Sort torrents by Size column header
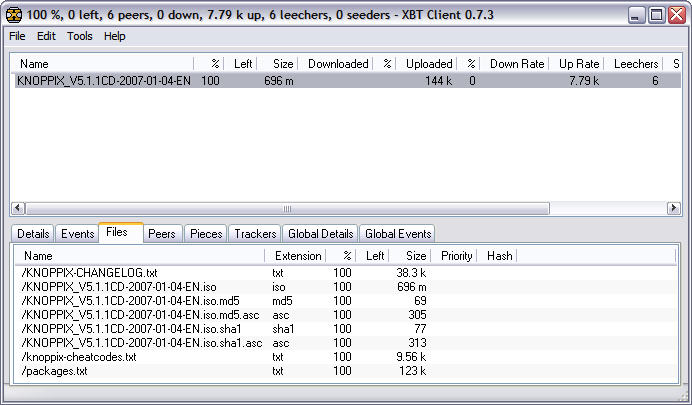 click(x=278, y=64)
